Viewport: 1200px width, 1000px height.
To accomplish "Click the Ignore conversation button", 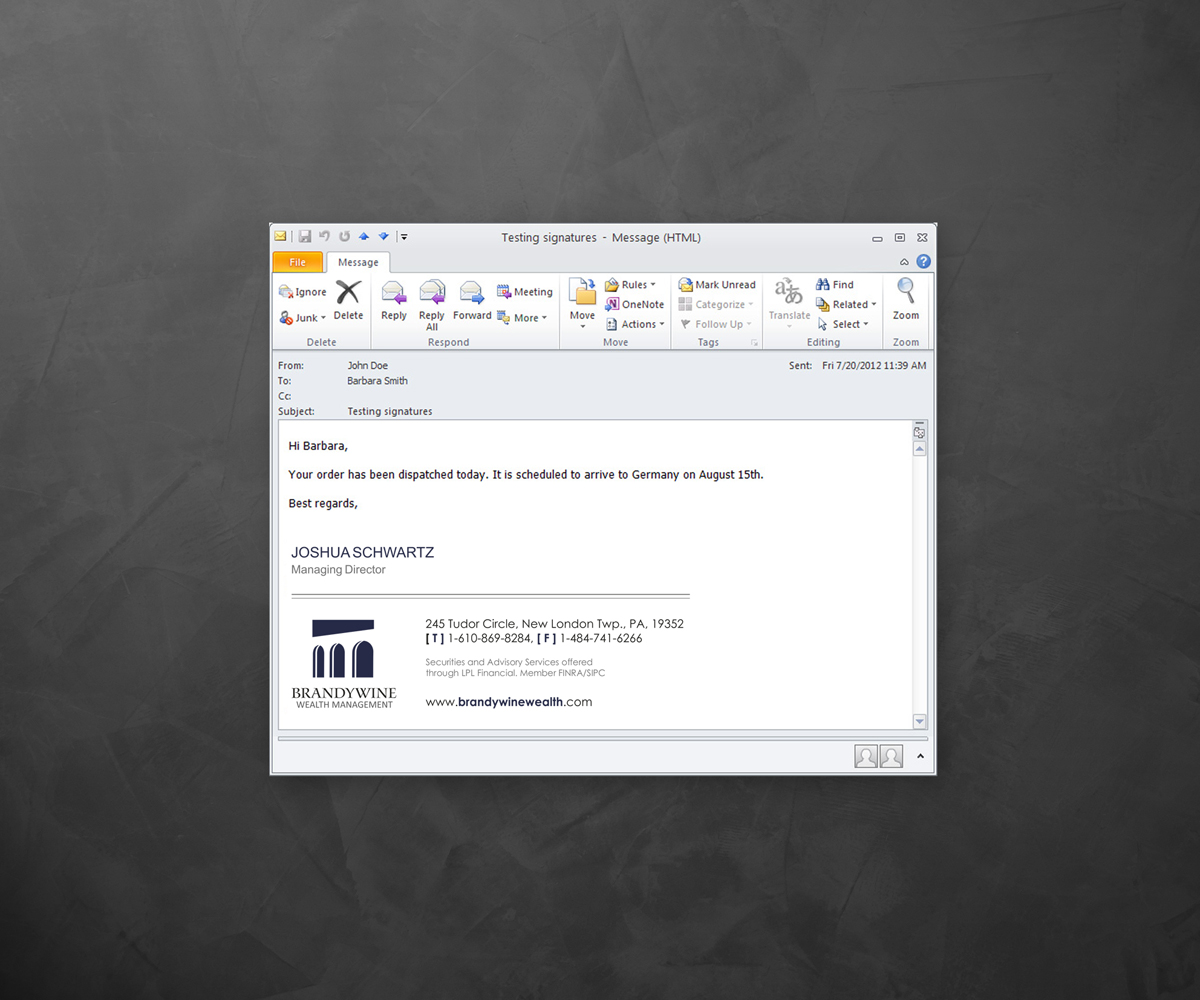I will [303, 292].
